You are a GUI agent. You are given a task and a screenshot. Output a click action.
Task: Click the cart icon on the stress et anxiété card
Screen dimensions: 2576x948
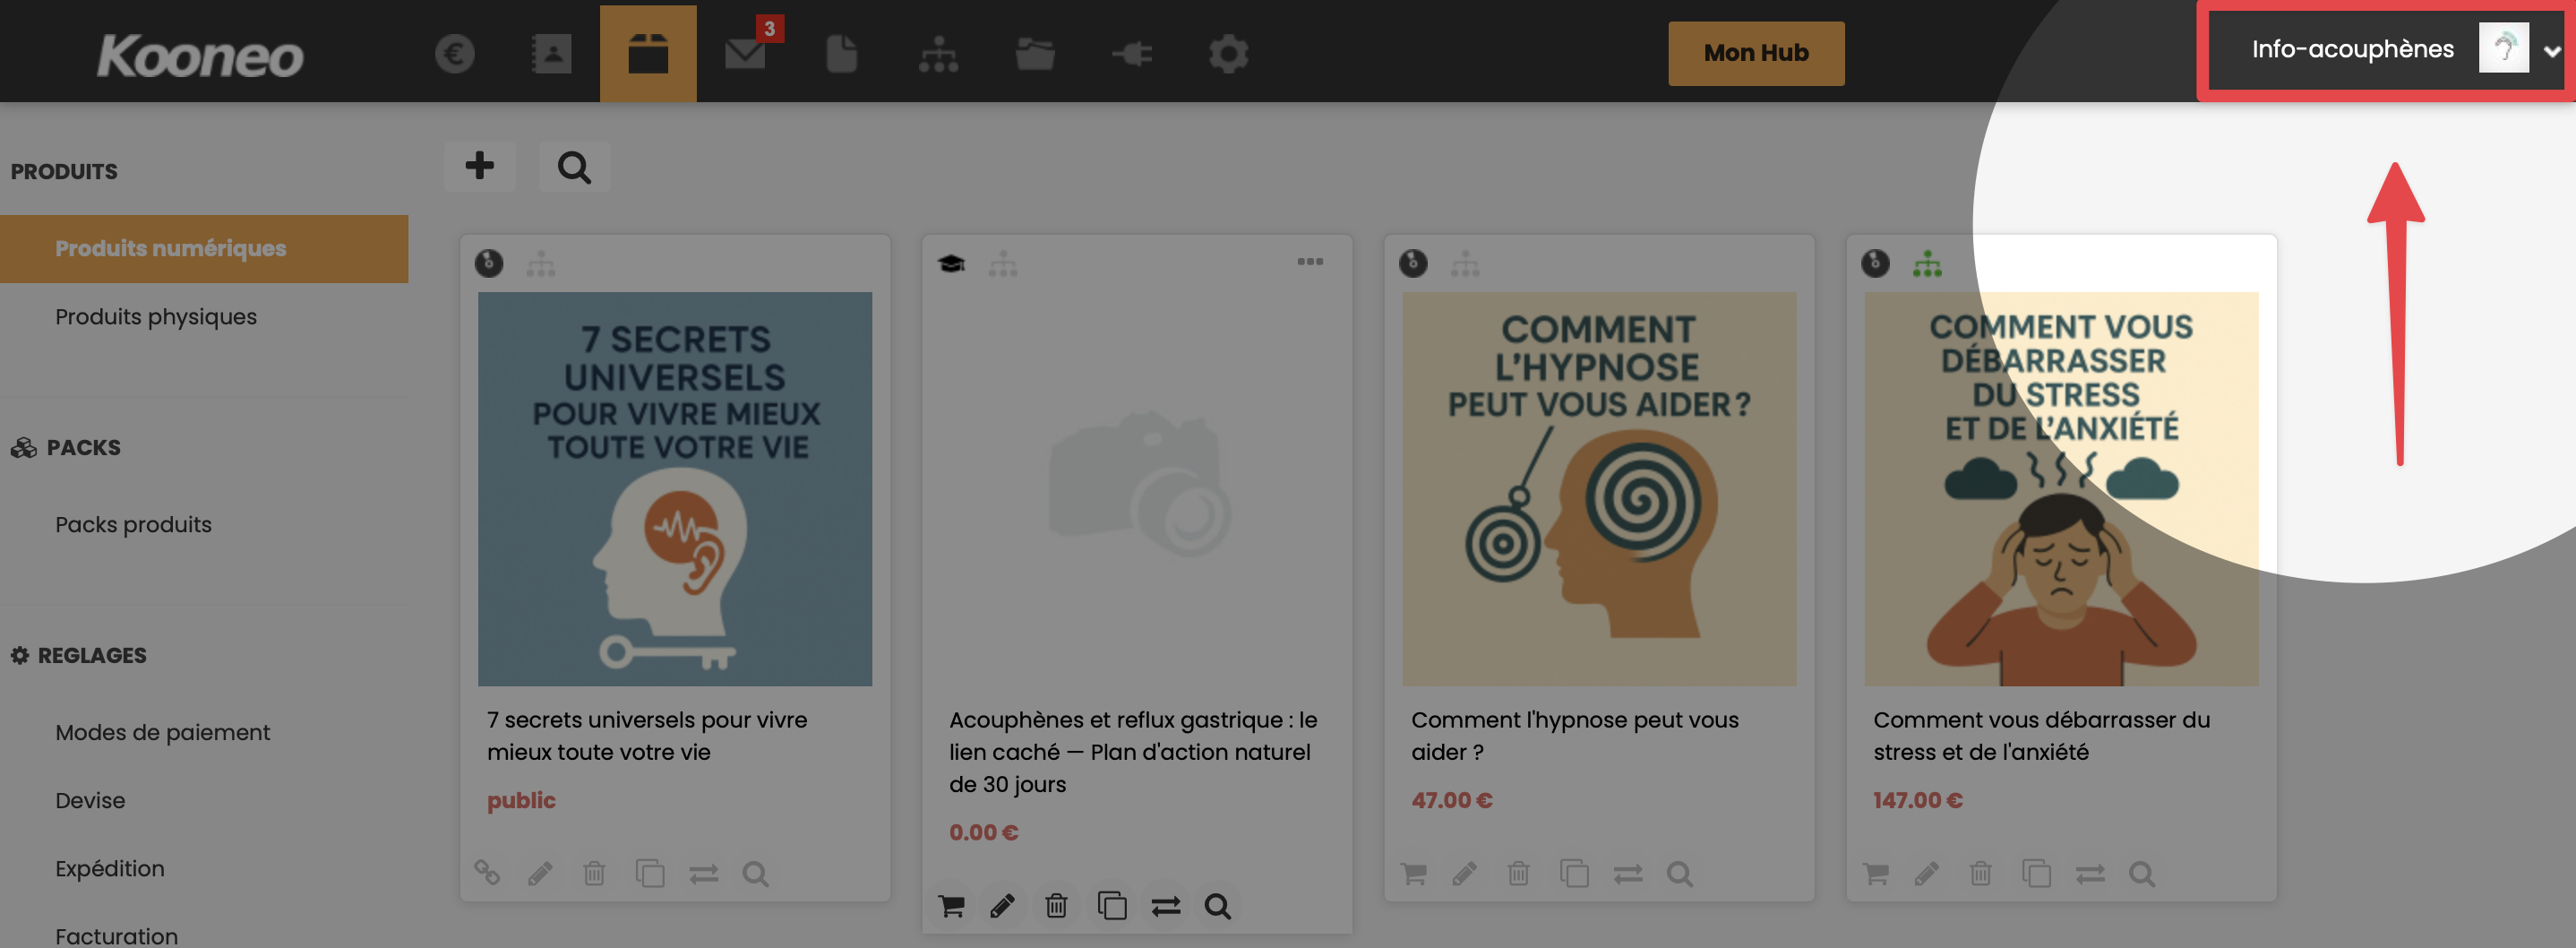click(1875, 873)
